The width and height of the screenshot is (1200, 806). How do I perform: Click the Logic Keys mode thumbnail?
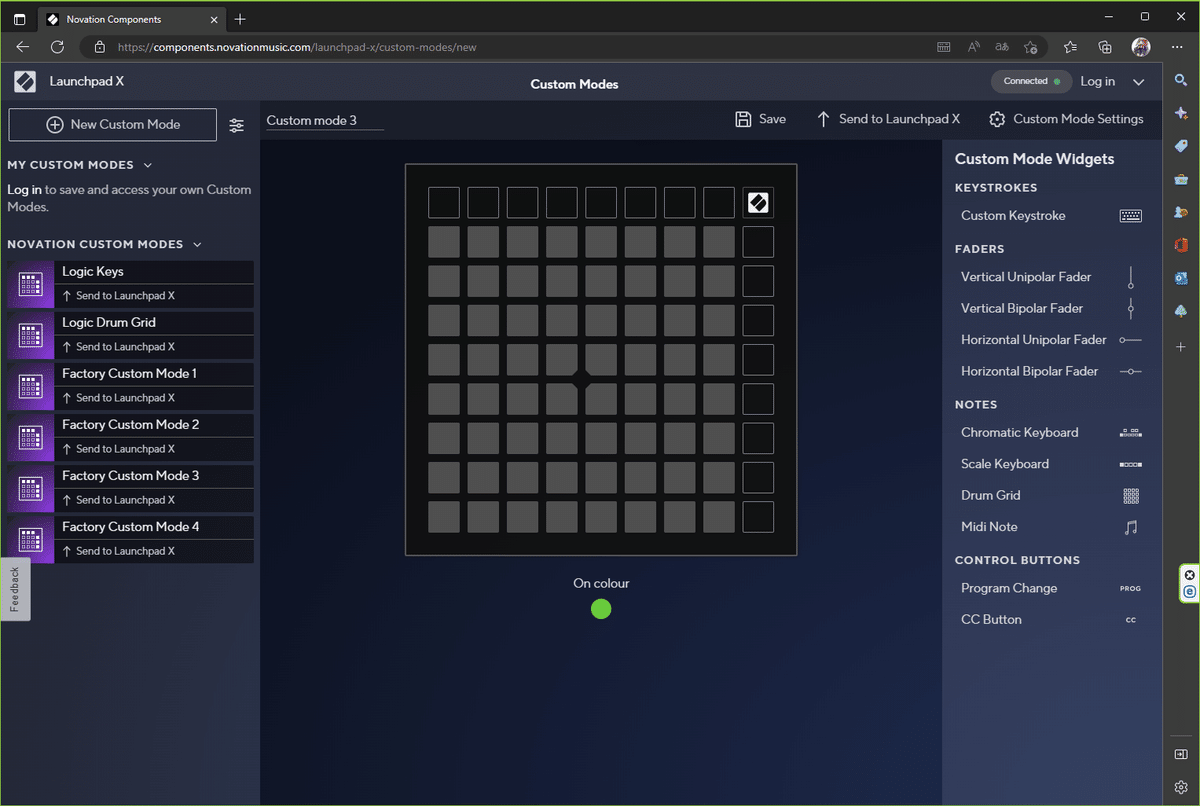pyautogui.click(x=30, y=284)
